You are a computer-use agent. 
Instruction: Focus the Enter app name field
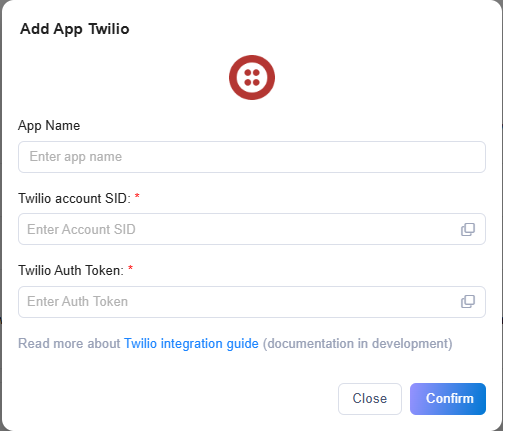[252, 157]
